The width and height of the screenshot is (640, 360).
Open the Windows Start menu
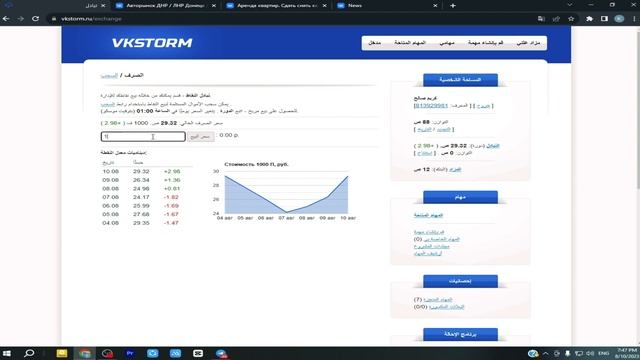(6, 353)
